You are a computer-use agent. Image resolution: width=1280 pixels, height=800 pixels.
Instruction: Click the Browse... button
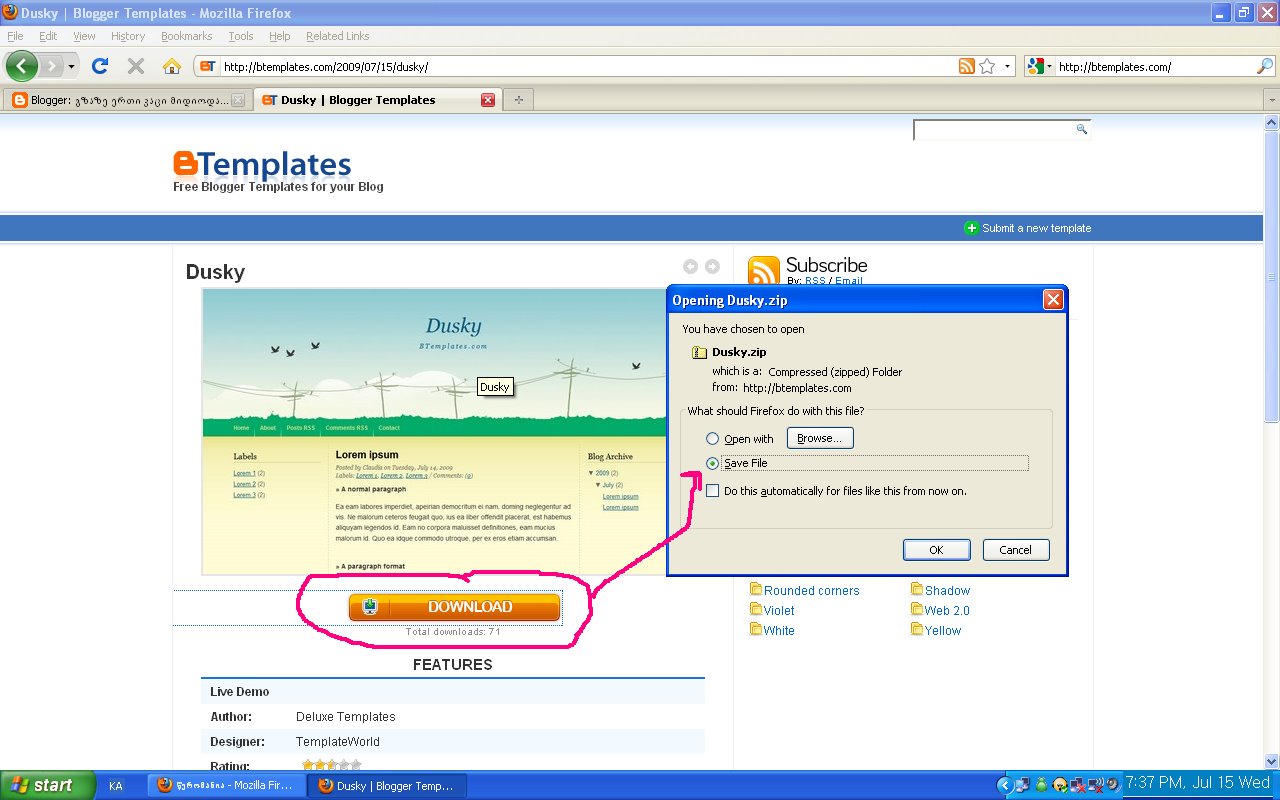pyautogui.click(x=820, y=438)
